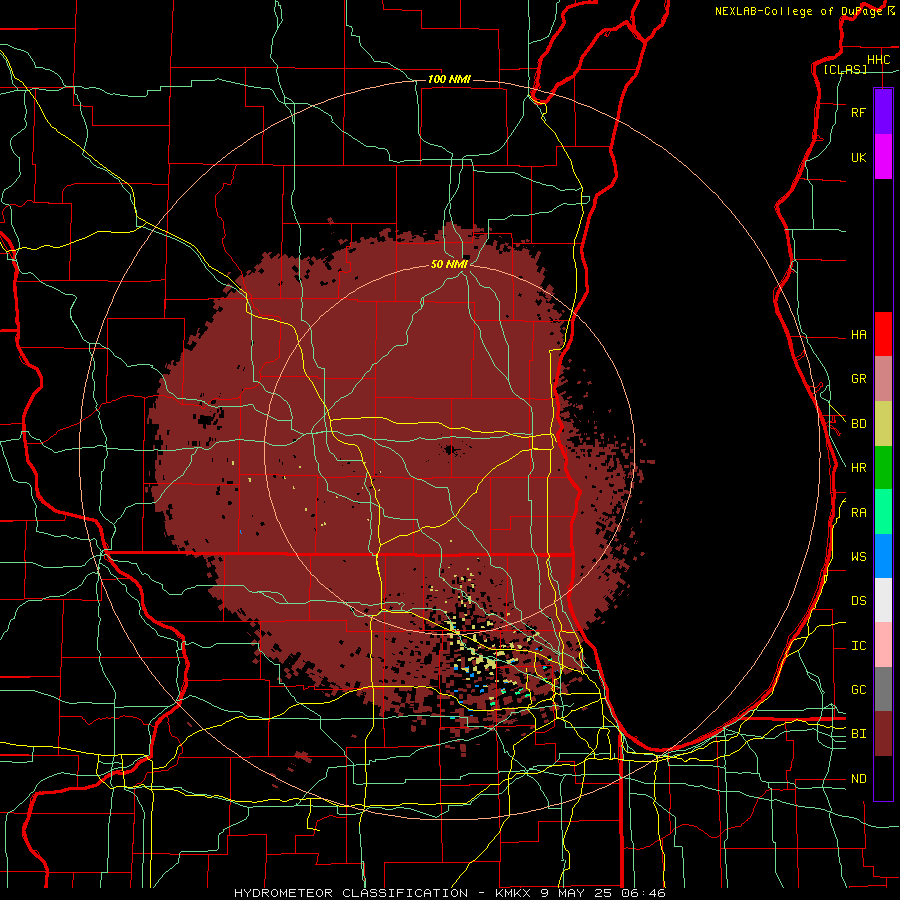Click the DS white legend swatch
The image size is (900, 900).
tap(883, 600)
